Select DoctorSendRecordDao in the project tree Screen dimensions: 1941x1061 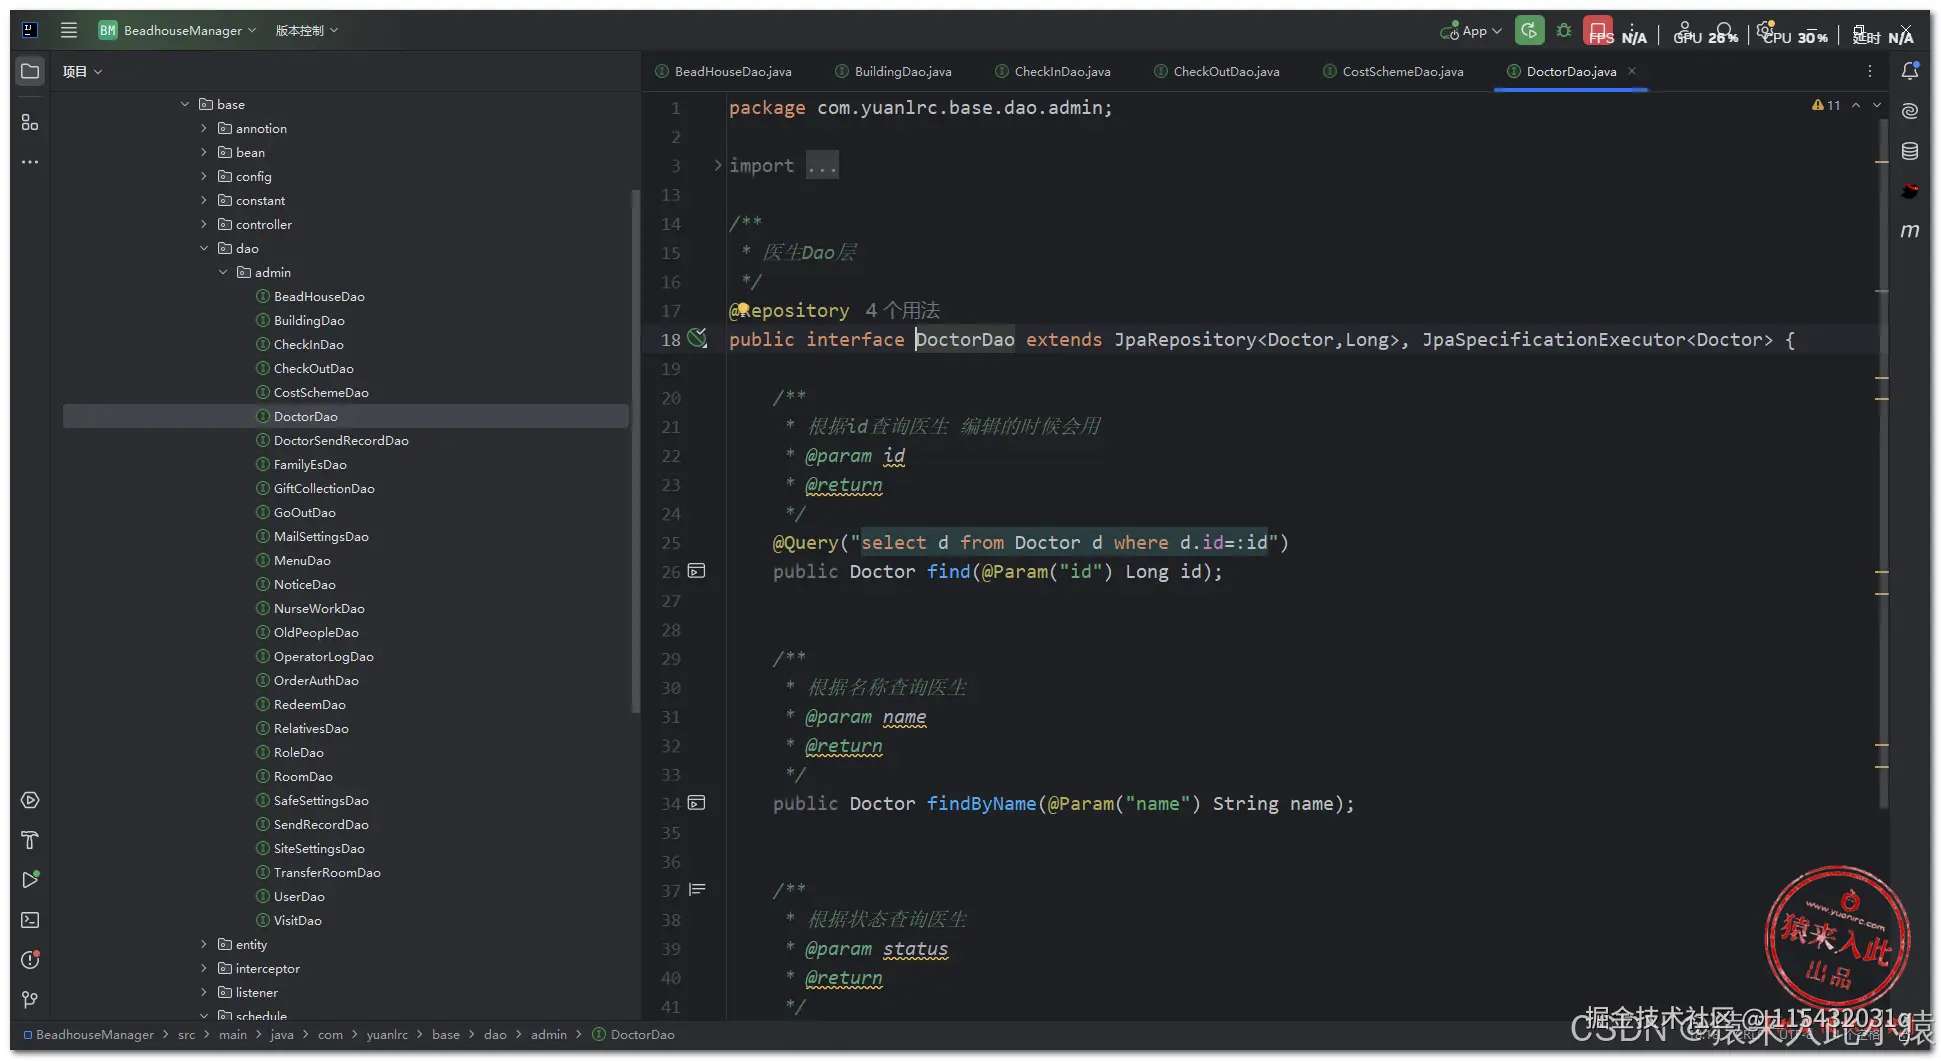pos(341,440)
